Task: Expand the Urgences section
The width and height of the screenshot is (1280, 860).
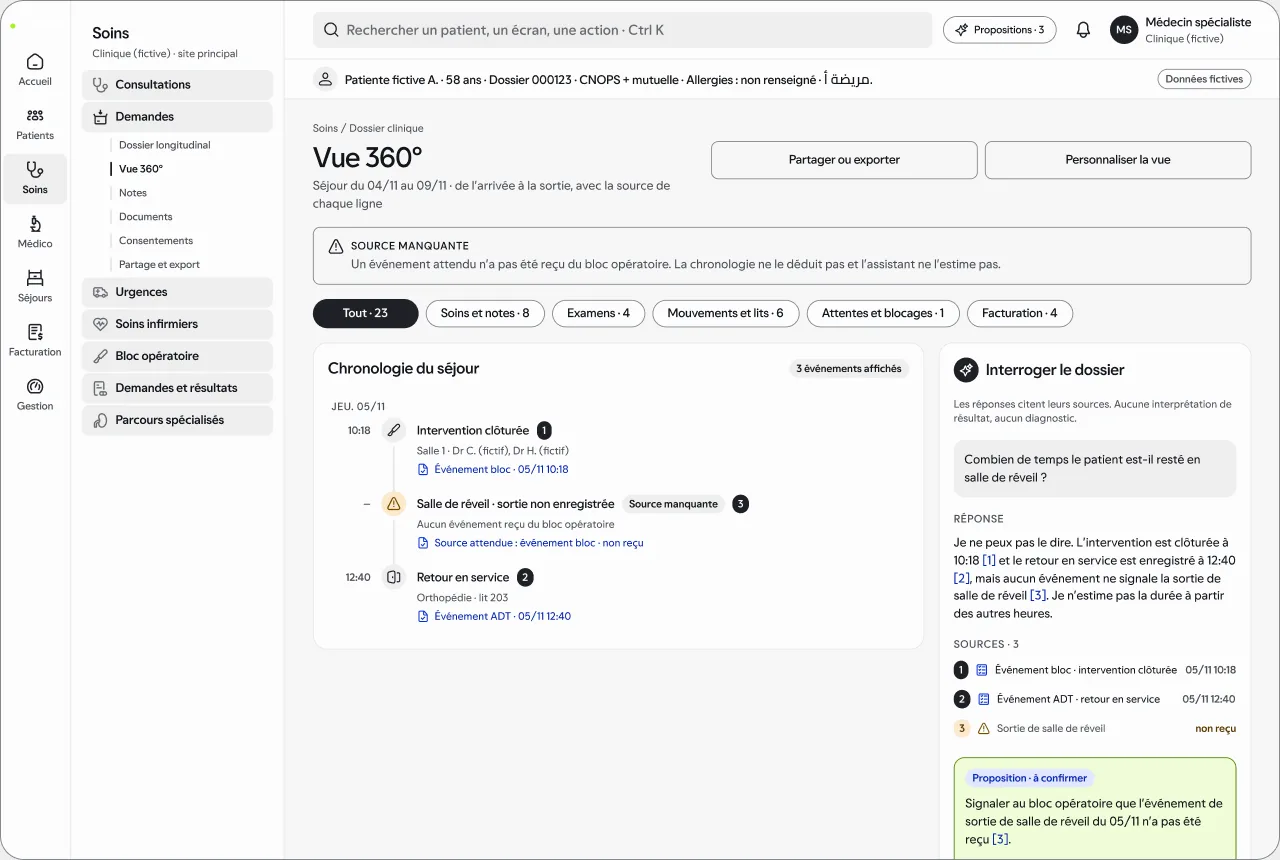Action: point(177,292)
